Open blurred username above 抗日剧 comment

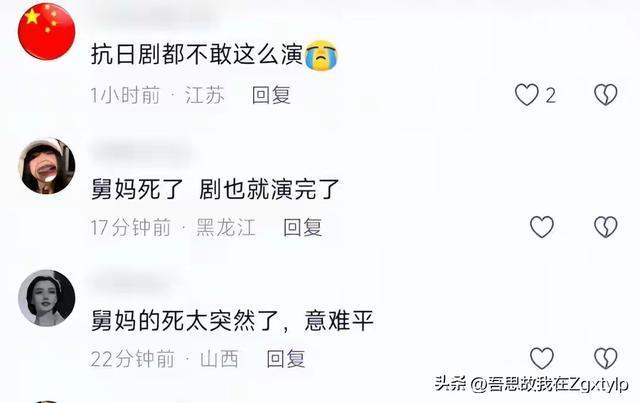[155, 16]
